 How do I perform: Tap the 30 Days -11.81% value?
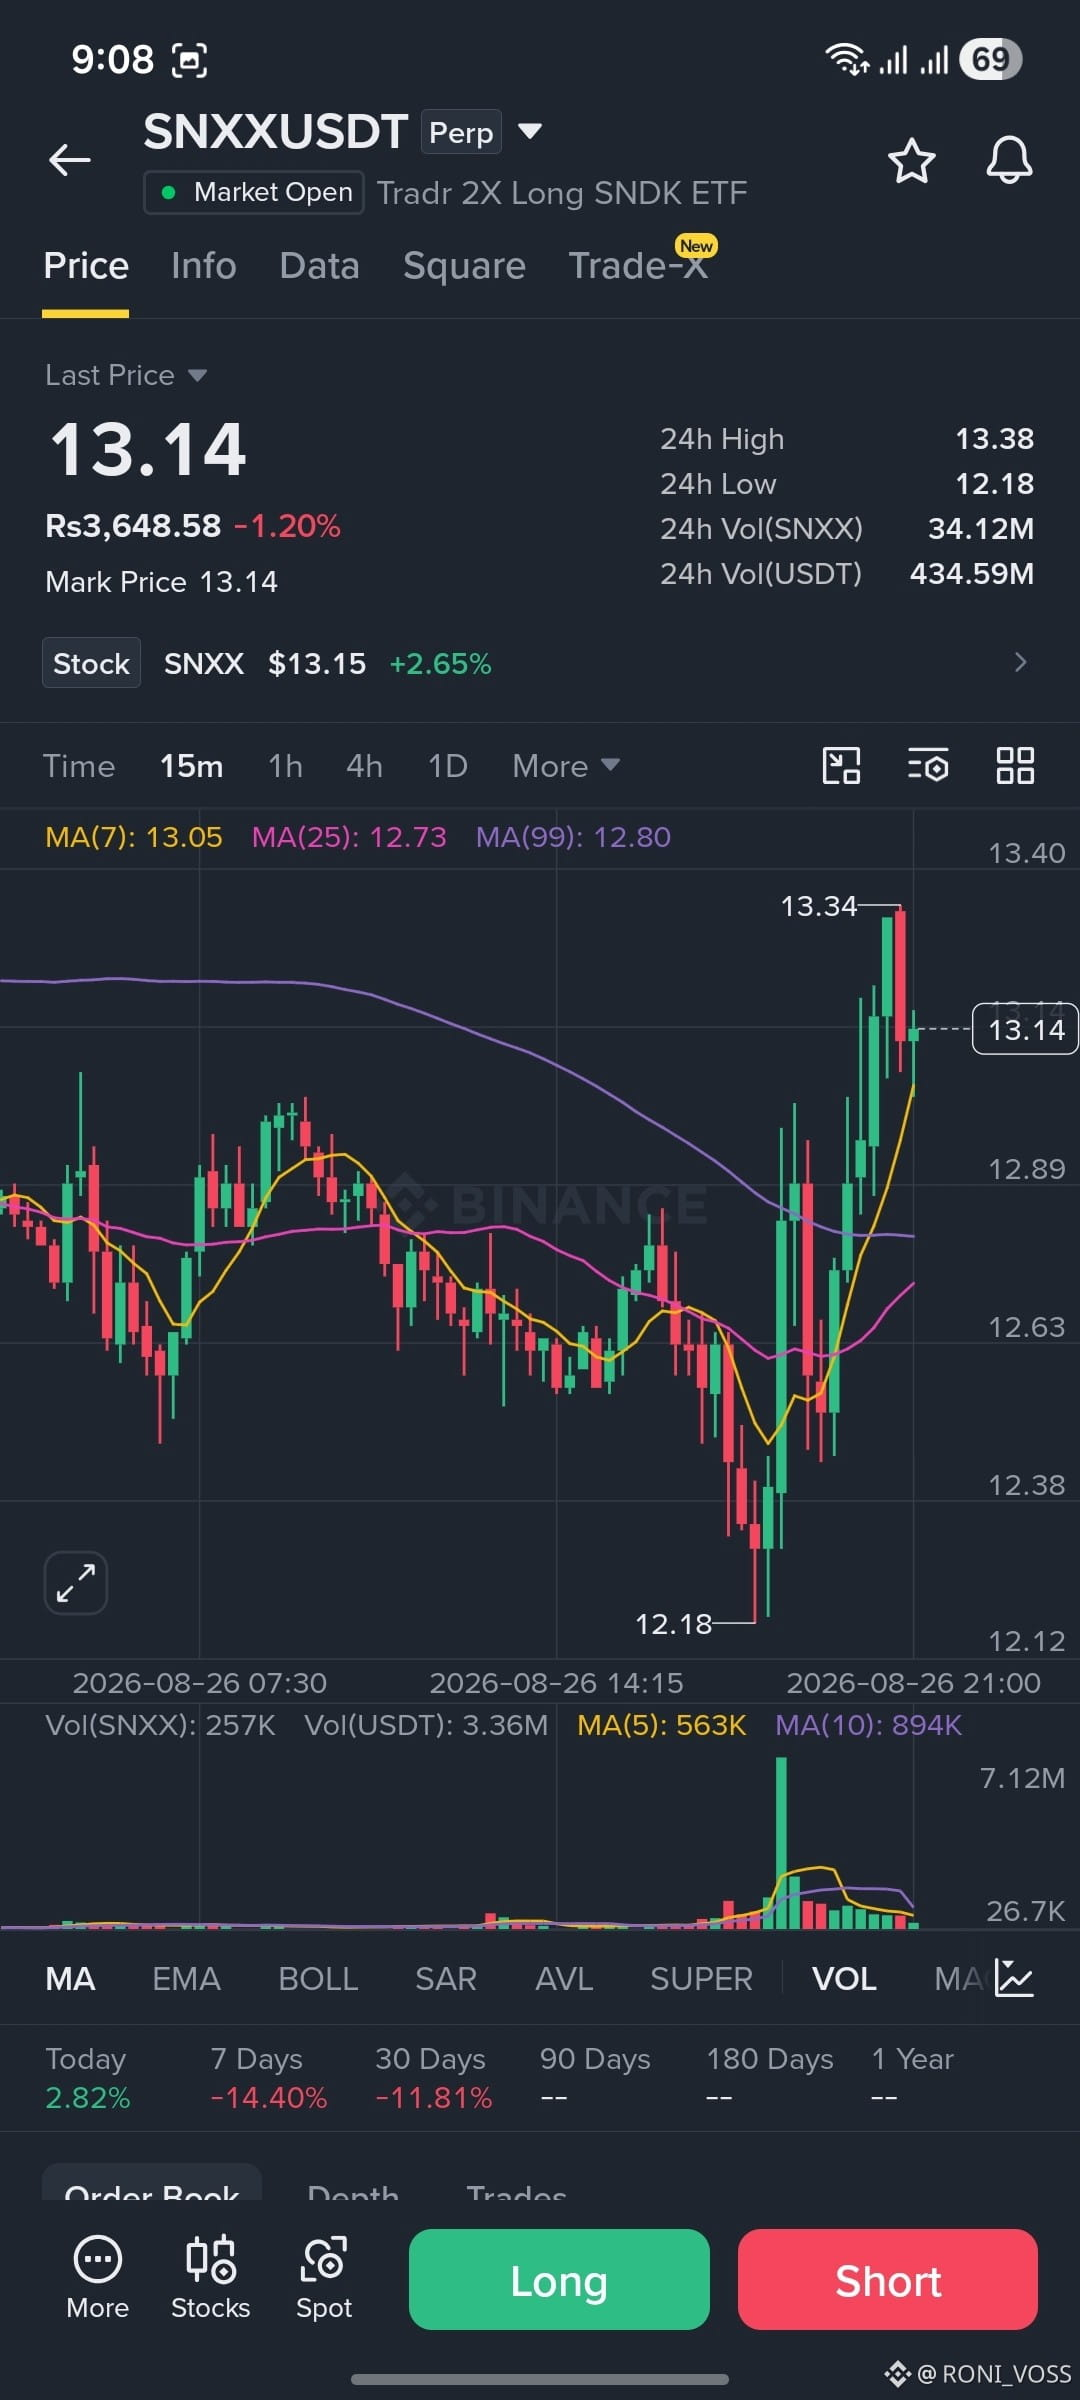pyautogui.click(x=434, y=2098)
